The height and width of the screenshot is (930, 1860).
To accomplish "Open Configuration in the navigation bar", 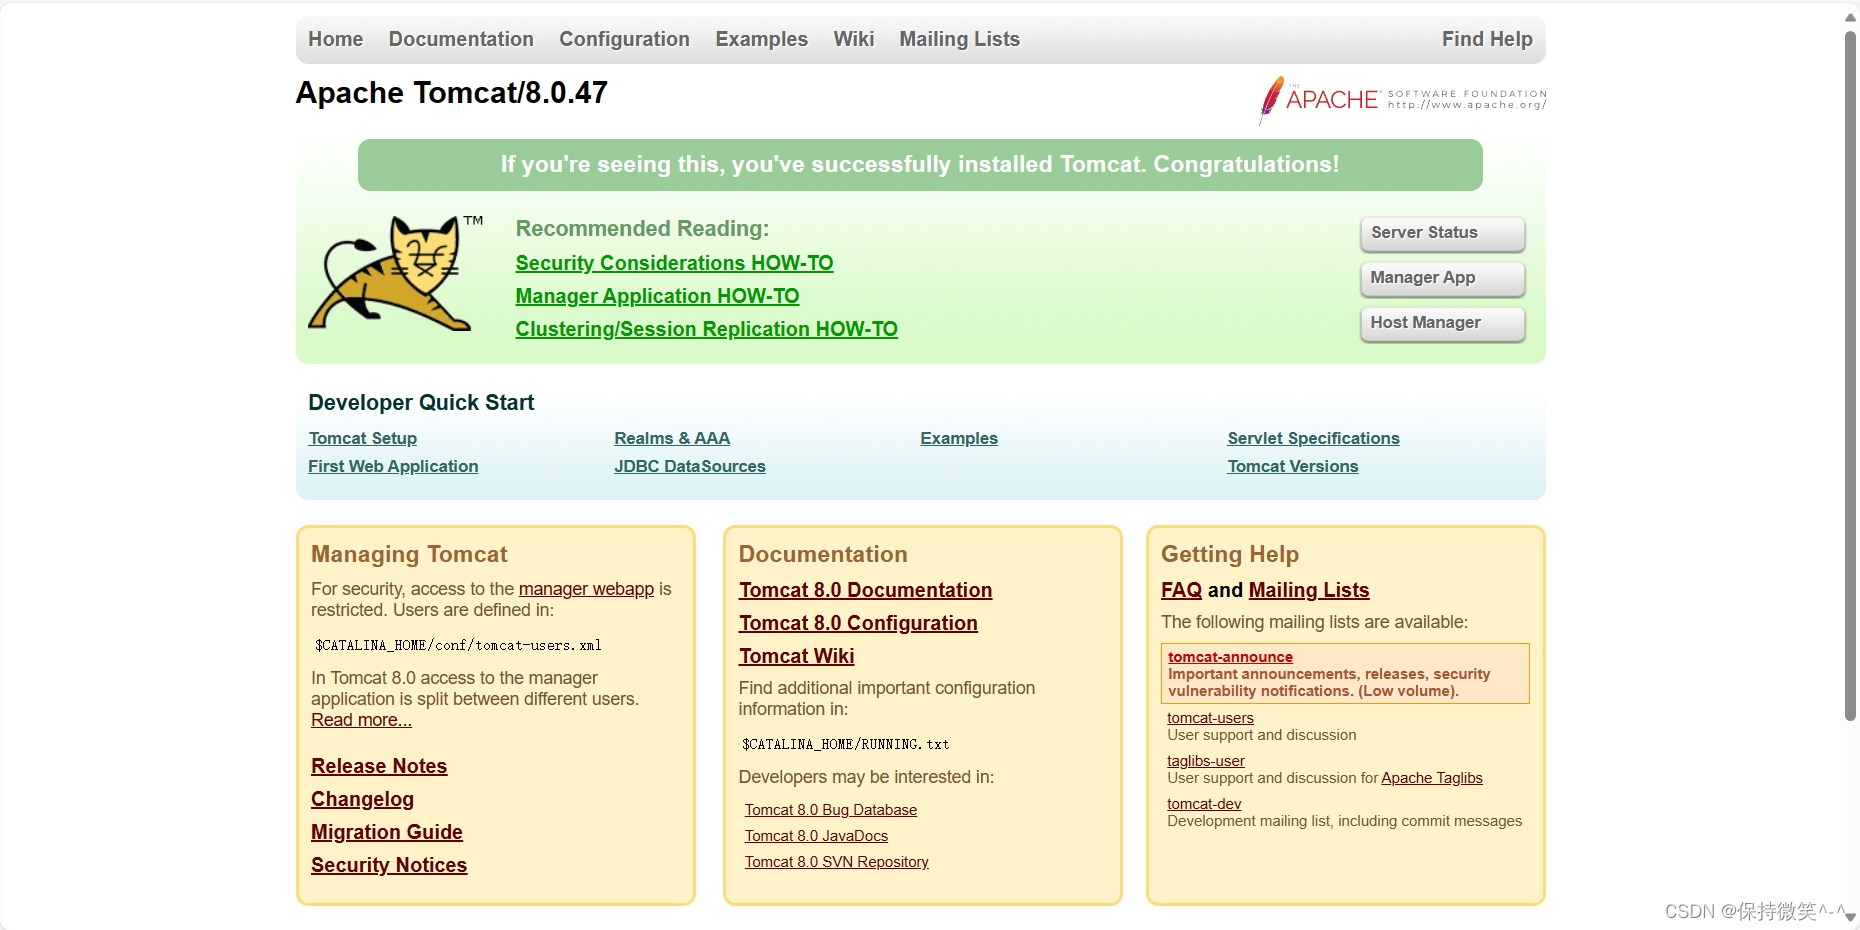I will coord(624,39).
